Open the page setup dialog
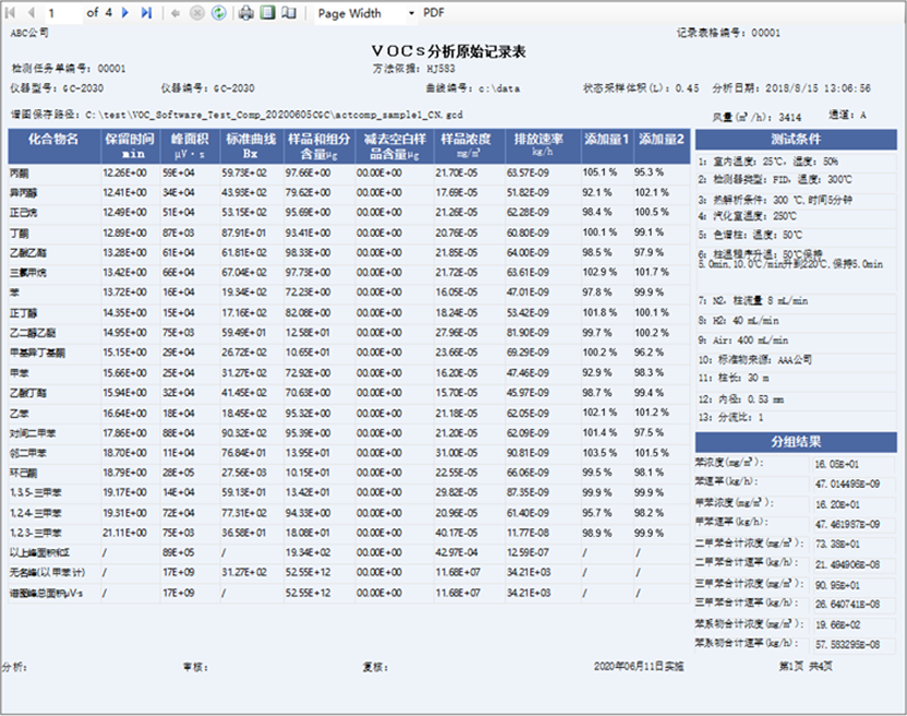The width and height of the screenshot is (907, 716). coord(288,13)
